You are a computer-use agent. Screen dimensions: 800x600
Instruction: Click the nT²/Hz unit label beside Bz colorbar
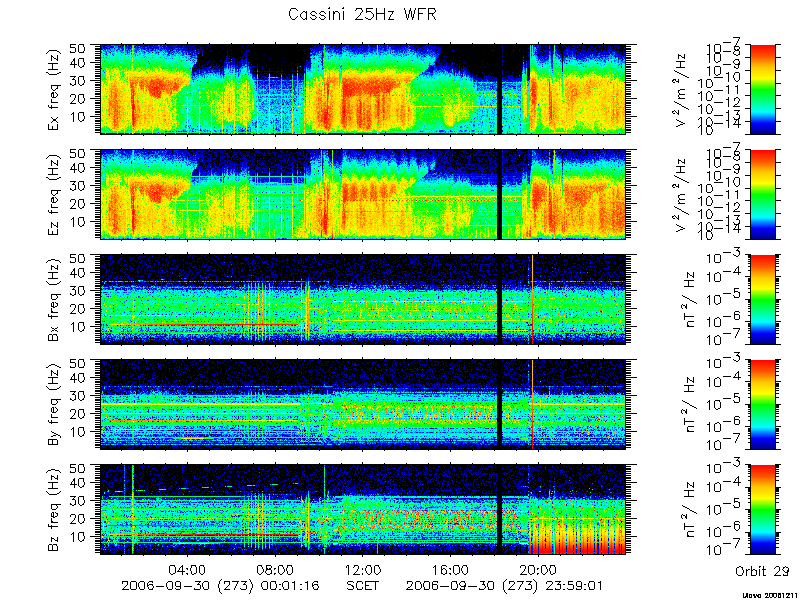coord(690,510)
